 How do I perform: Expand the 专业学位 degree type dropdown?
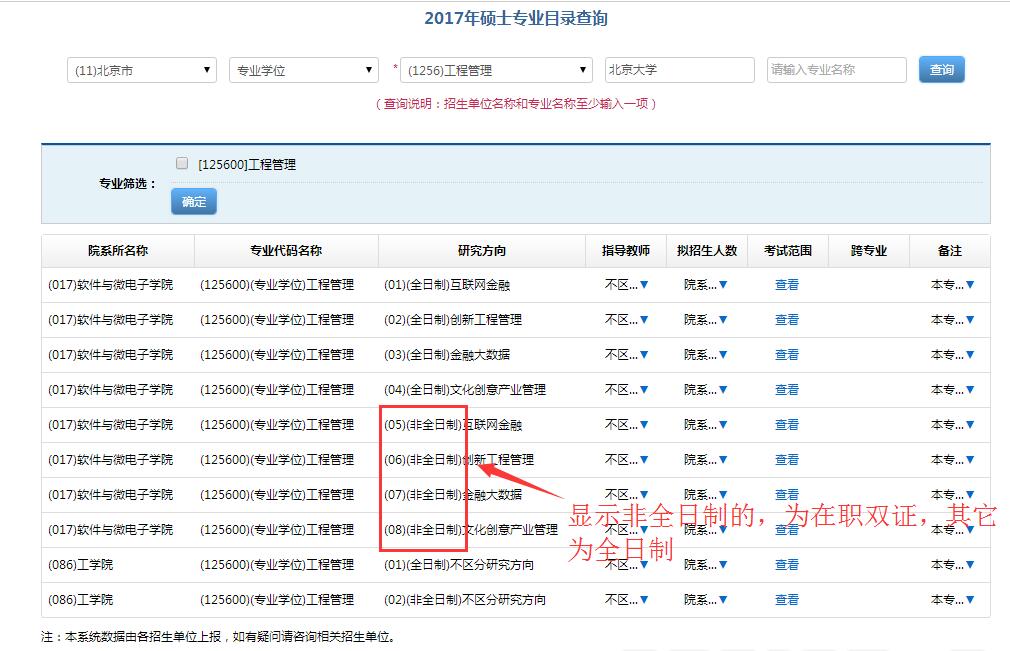303,70
